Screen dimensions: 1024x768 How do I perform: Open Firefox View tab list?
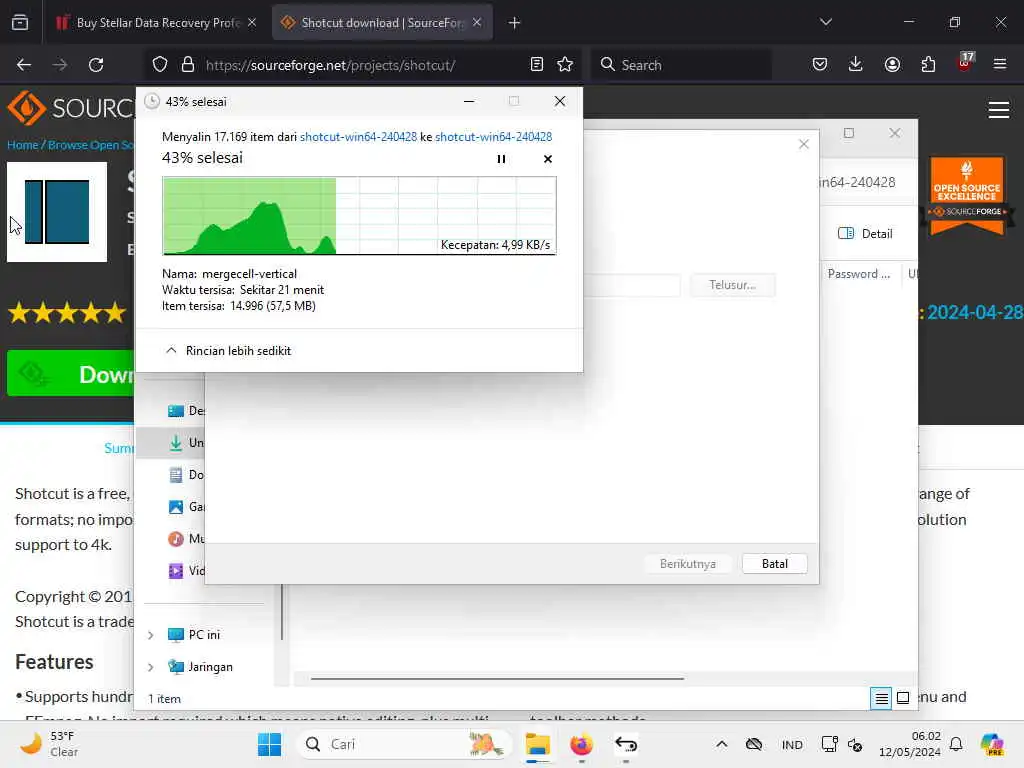click(x=20, y=23)
